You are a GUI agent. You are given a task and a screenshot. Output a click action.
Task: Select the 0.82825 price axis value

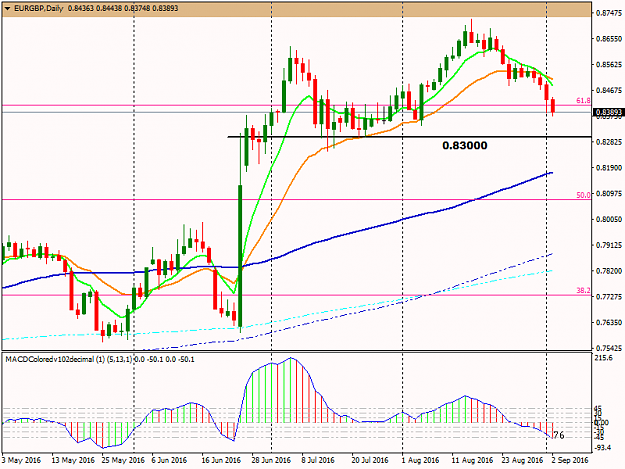coord(609,142)
